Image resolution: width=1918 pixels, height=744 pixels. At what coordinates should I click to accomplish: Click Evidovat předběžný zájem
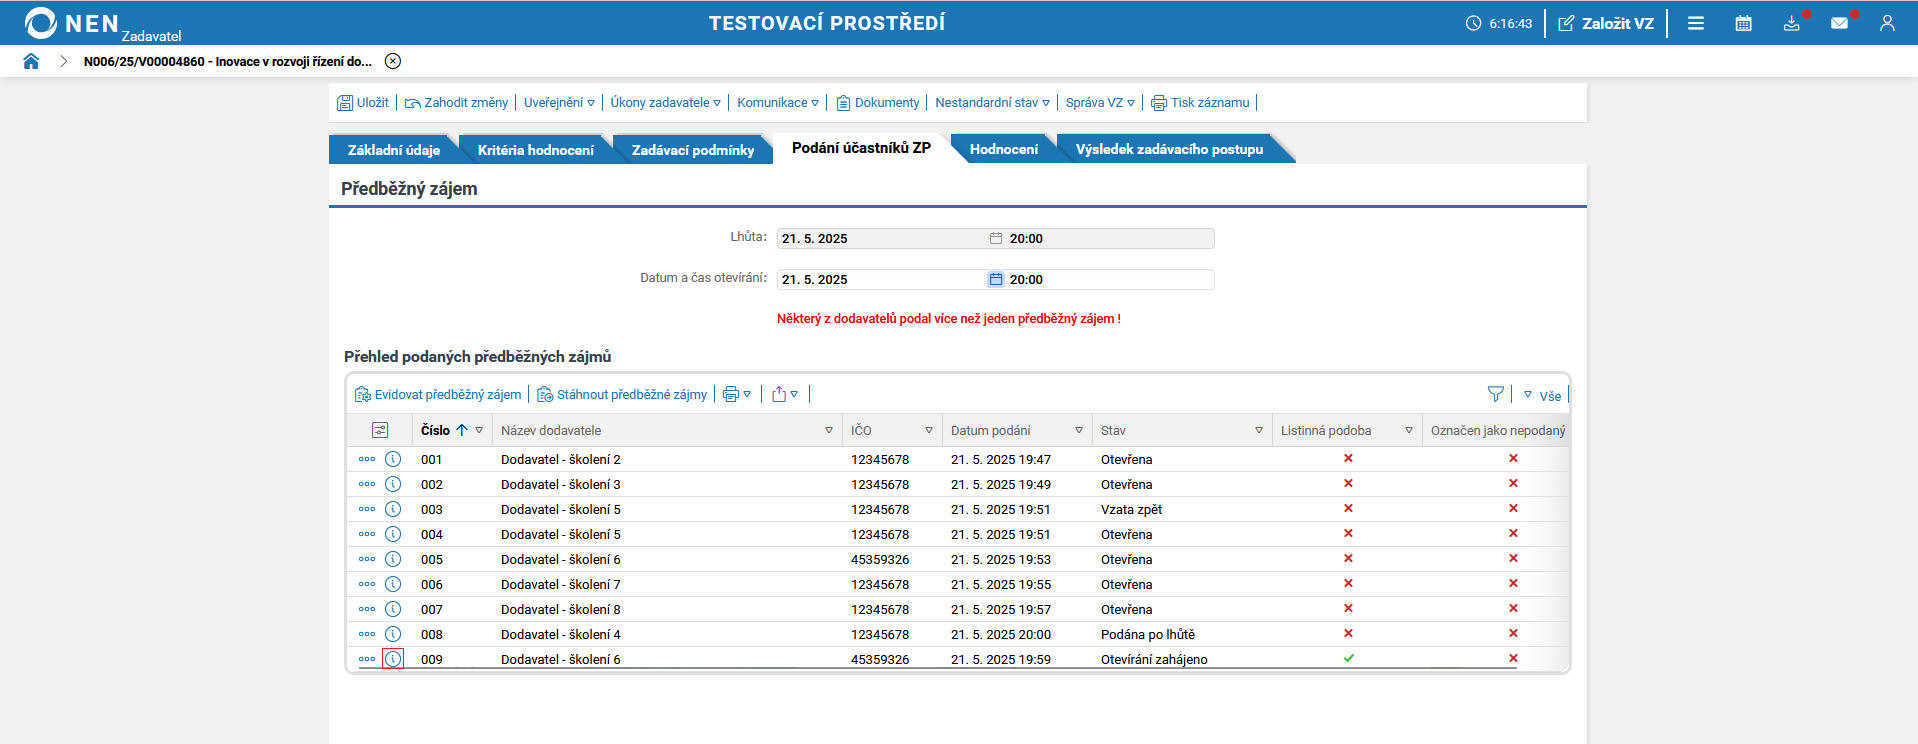(x=438, y=394)
